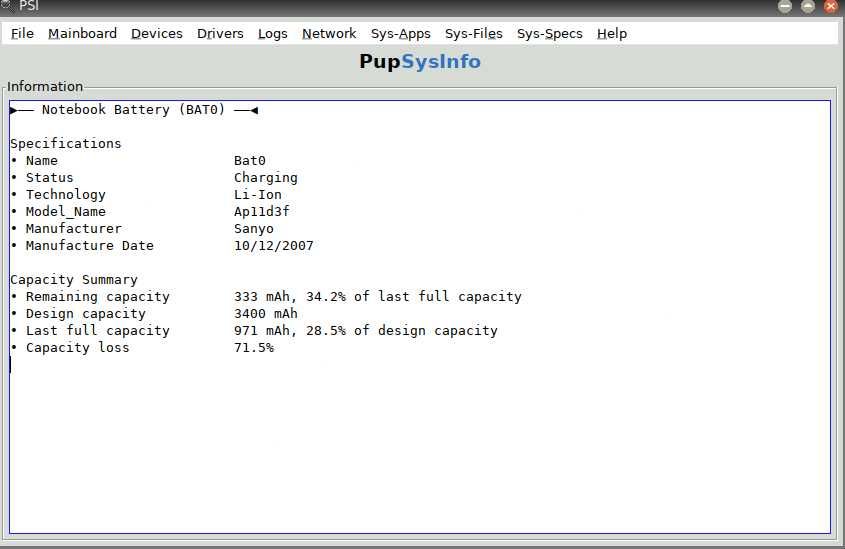Maximize the PSI window
Screen dimensions: 845x549
point(808,6)
